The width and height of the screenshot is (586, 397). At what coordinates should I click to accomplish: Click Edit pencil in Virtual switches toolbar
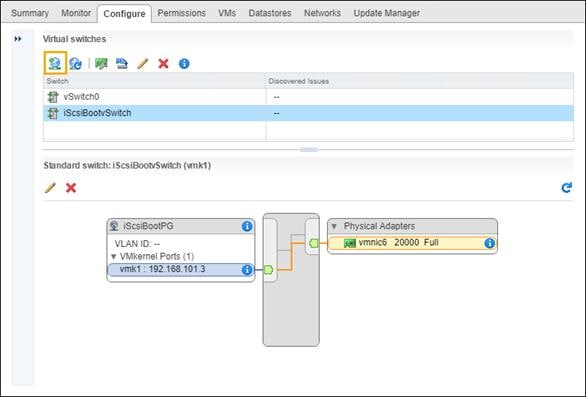142,64
